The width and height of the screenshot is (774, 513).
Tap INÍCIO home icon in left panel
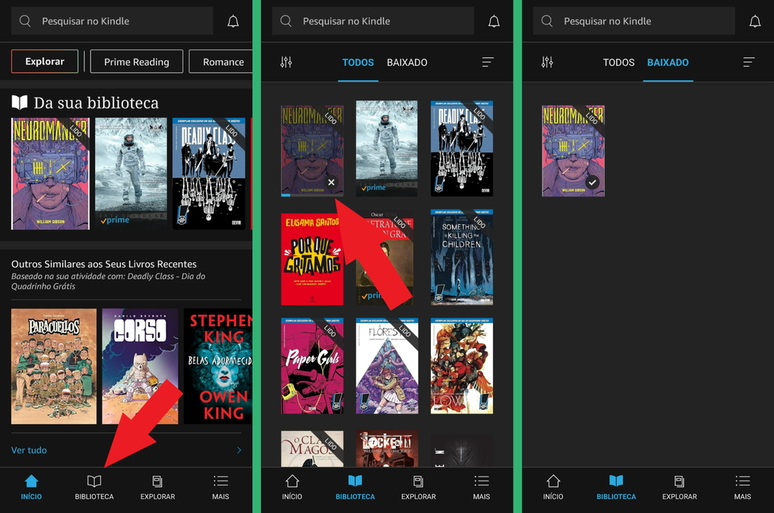point(31,487)
